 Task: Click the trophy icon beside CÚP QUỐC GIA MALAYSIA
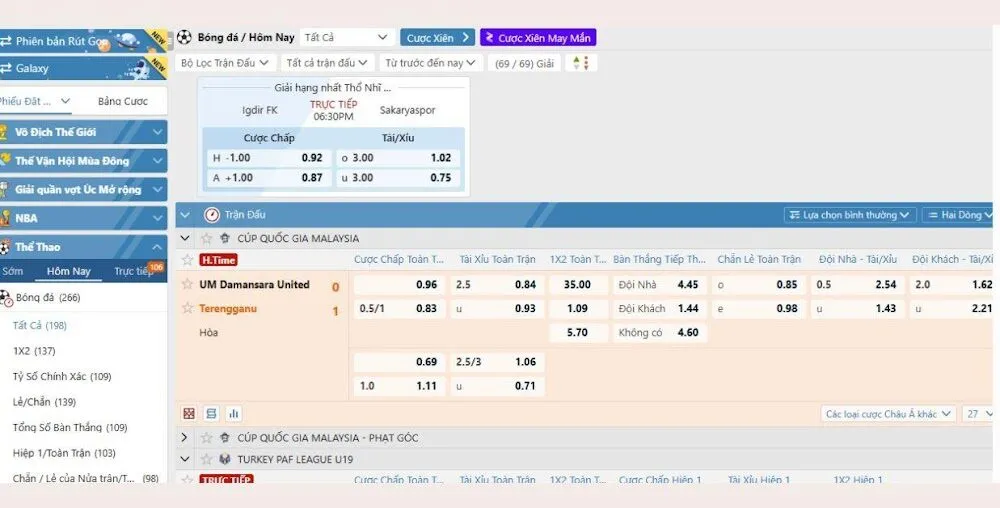pyautogui.click(x=225, y=239)
